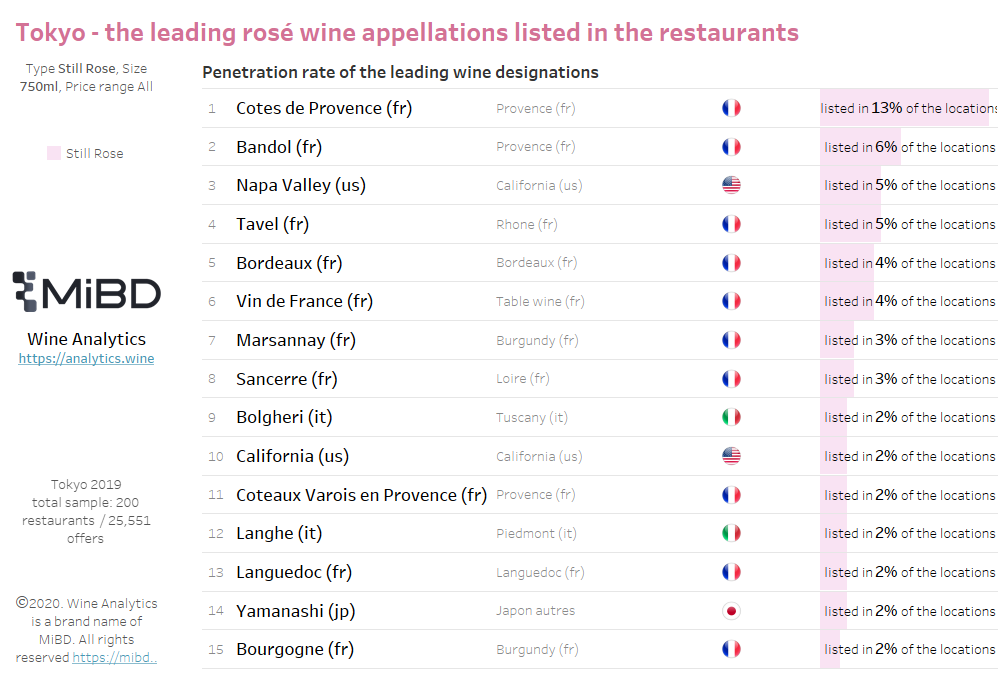Click the French flag beside Tavel (fr)
The height and width of the screenshot is (681, 1005).
[x=731, y=224]
